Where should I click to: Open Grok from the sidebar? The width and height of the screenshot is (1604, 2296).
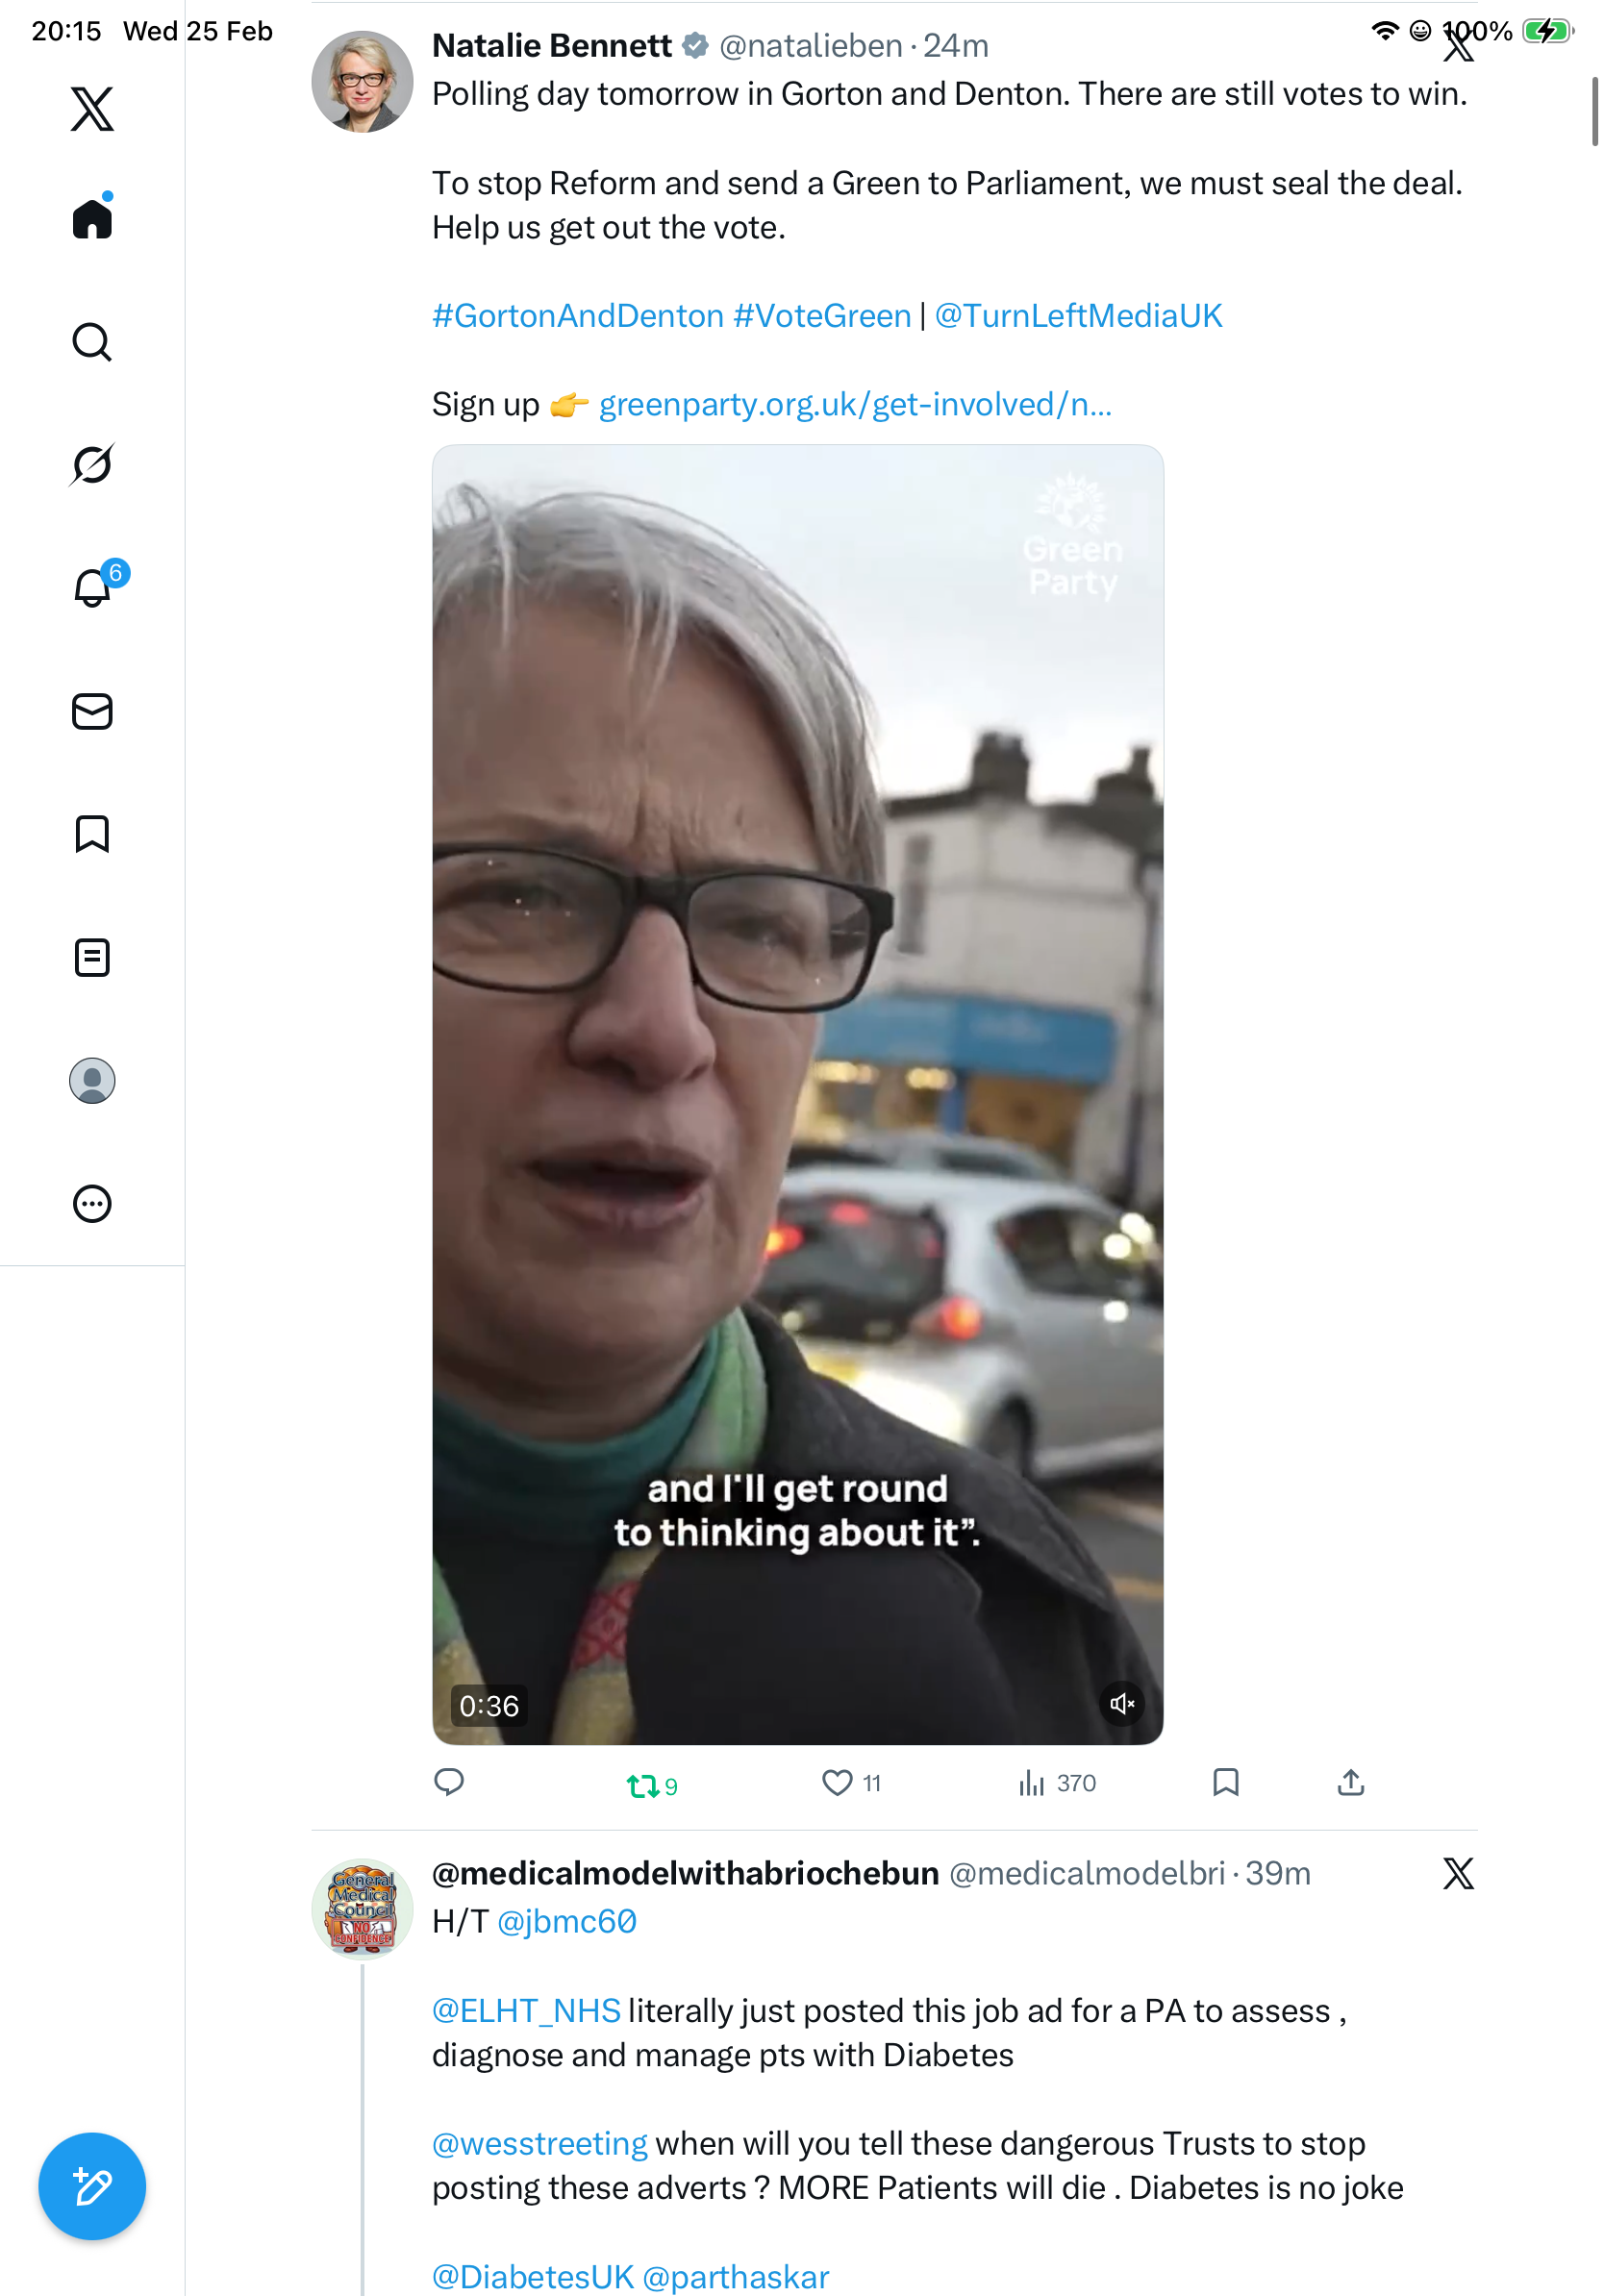92,465
